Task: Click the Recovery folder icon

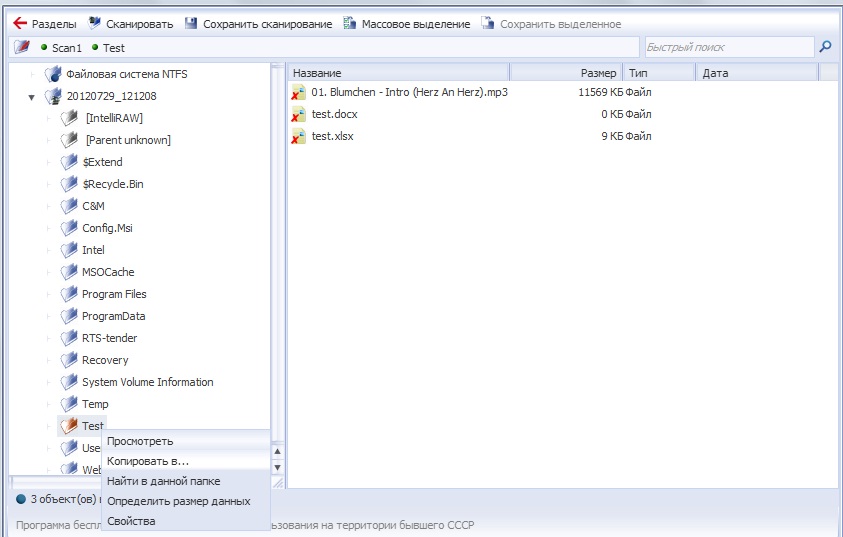Action: click(69, 360)
